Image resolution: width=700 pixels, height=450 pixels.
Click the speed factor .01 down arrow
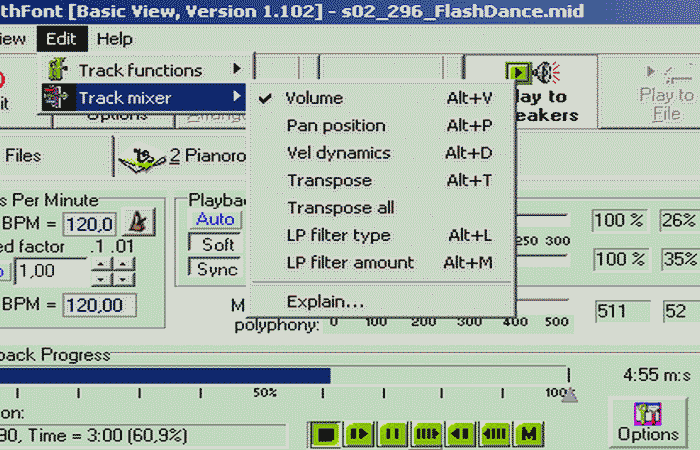coord(123,278)
